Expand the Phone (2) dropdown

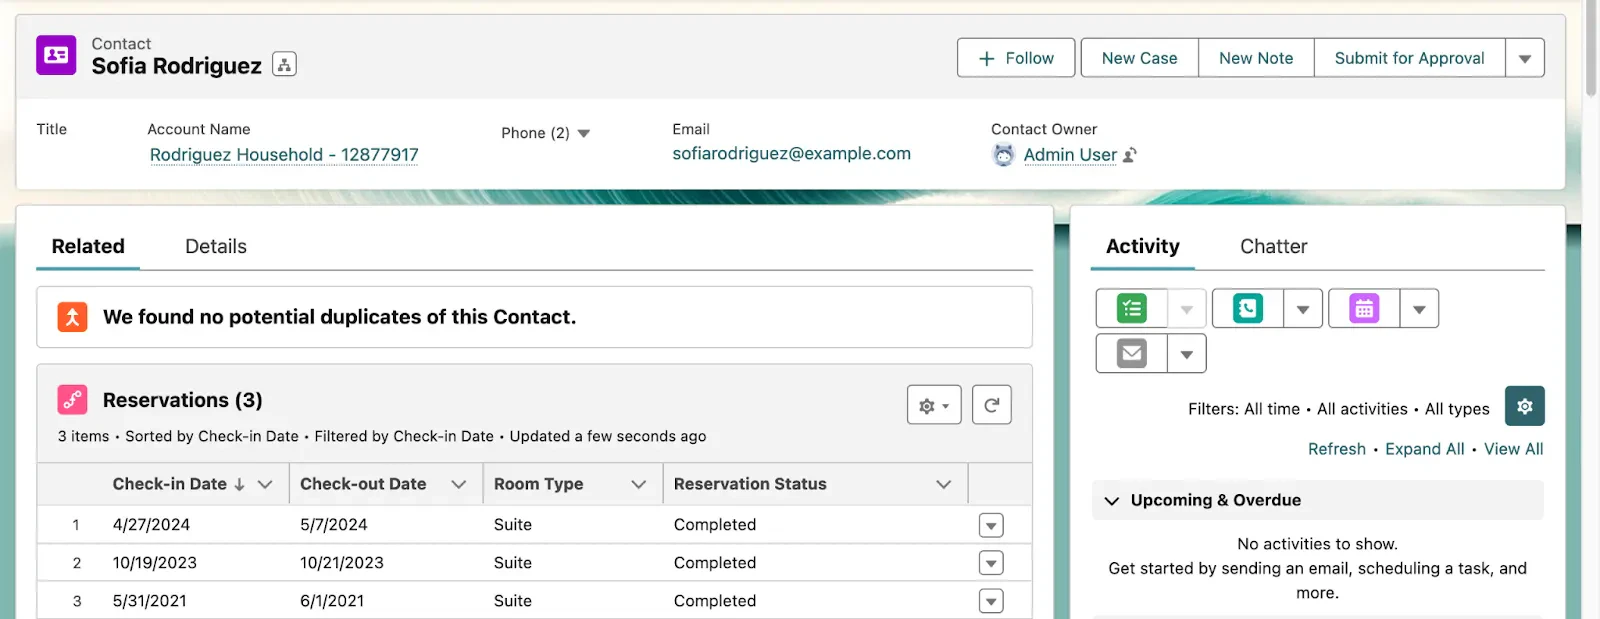click(x=584, y=133)
